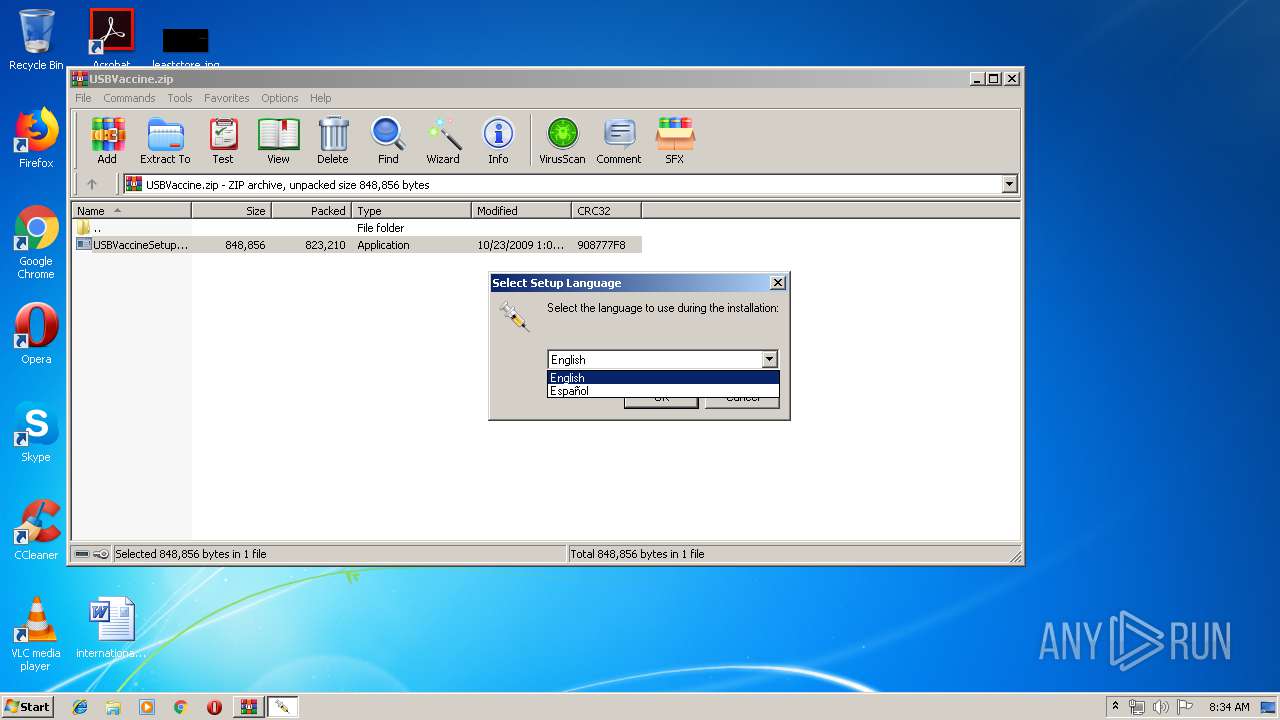Open the Find tool
The width and height of the screenshot is (1280, 720).
388,140
